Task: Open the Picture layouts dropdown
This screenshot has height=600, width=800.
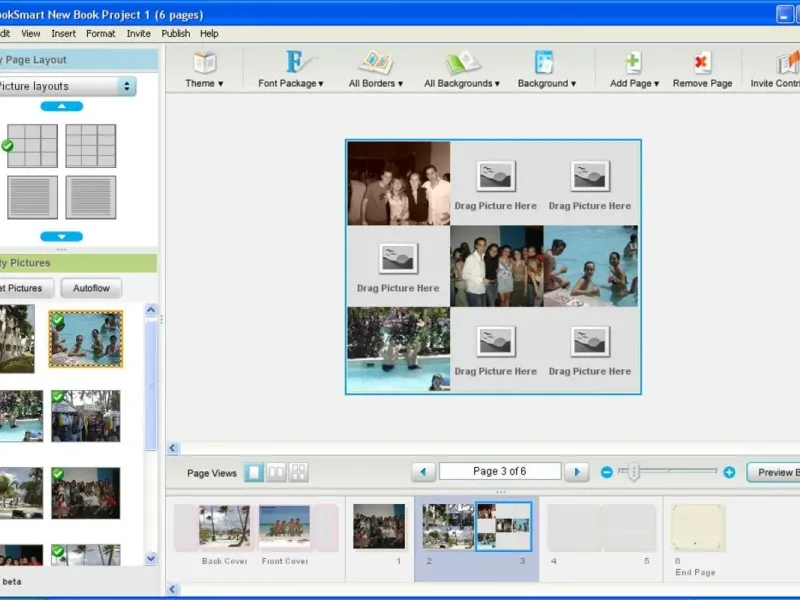Action: point(67,86)
